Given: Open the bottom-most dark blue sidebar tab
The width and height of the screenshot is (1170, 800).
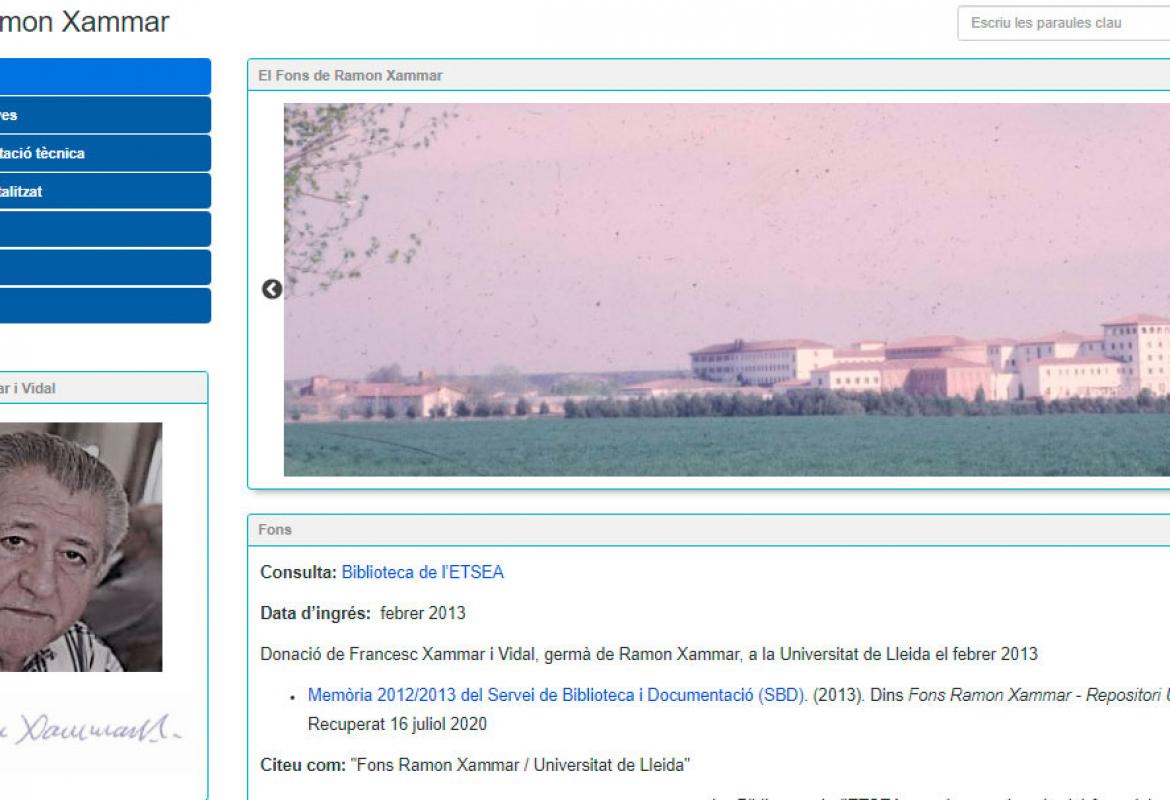Looking at the screenshot, I should click(x=104, y=306).
